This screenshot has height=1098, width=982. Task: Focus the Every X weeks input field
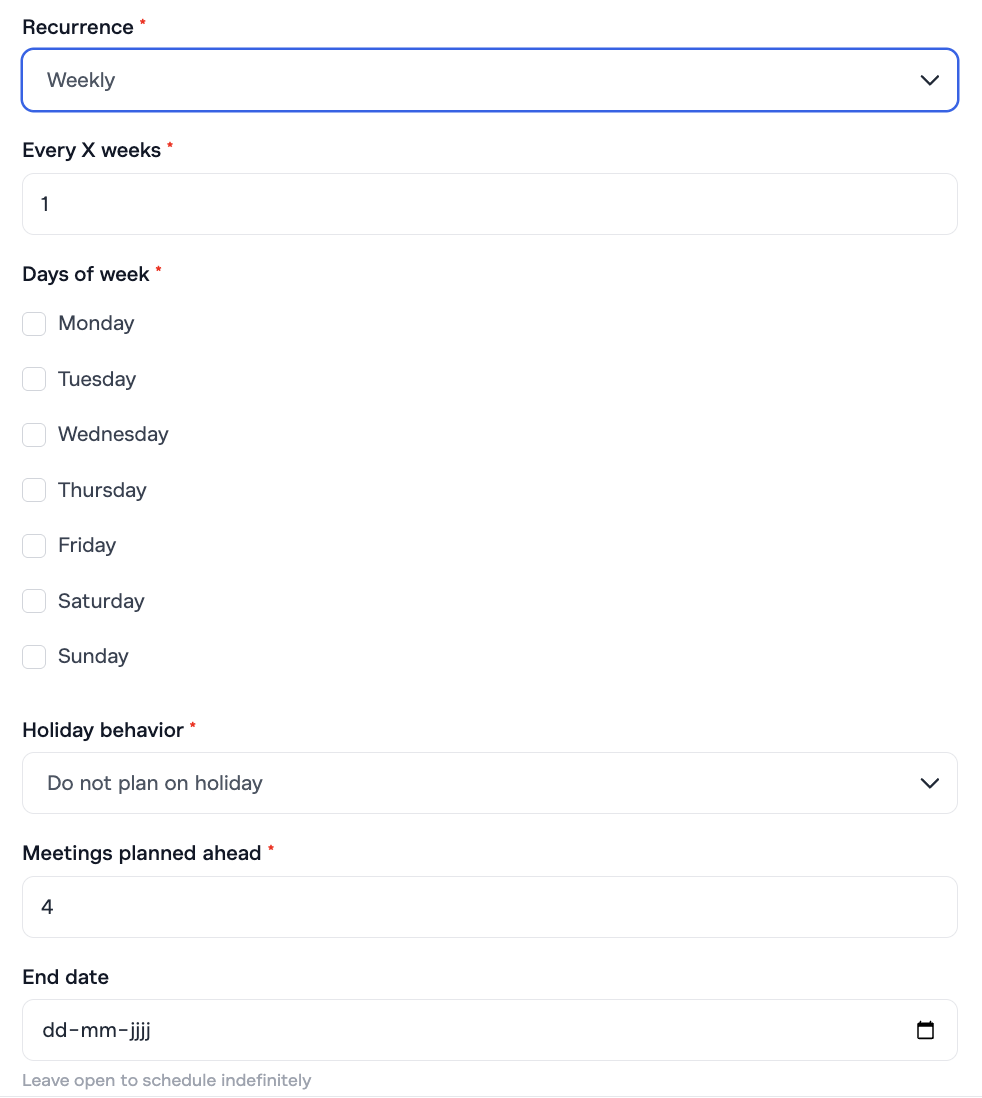click(x=490, y=204)
